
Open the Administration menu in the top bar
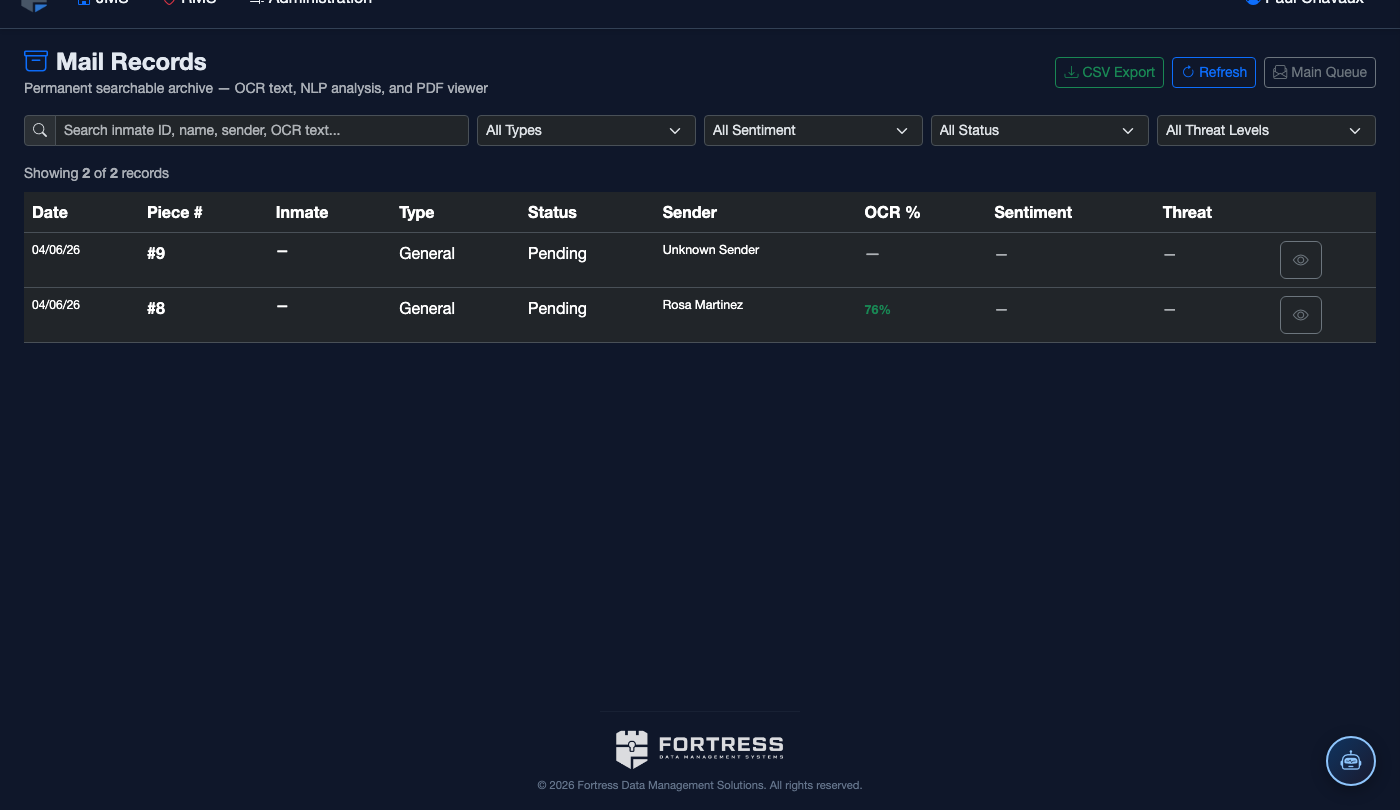tap(310, 3)
